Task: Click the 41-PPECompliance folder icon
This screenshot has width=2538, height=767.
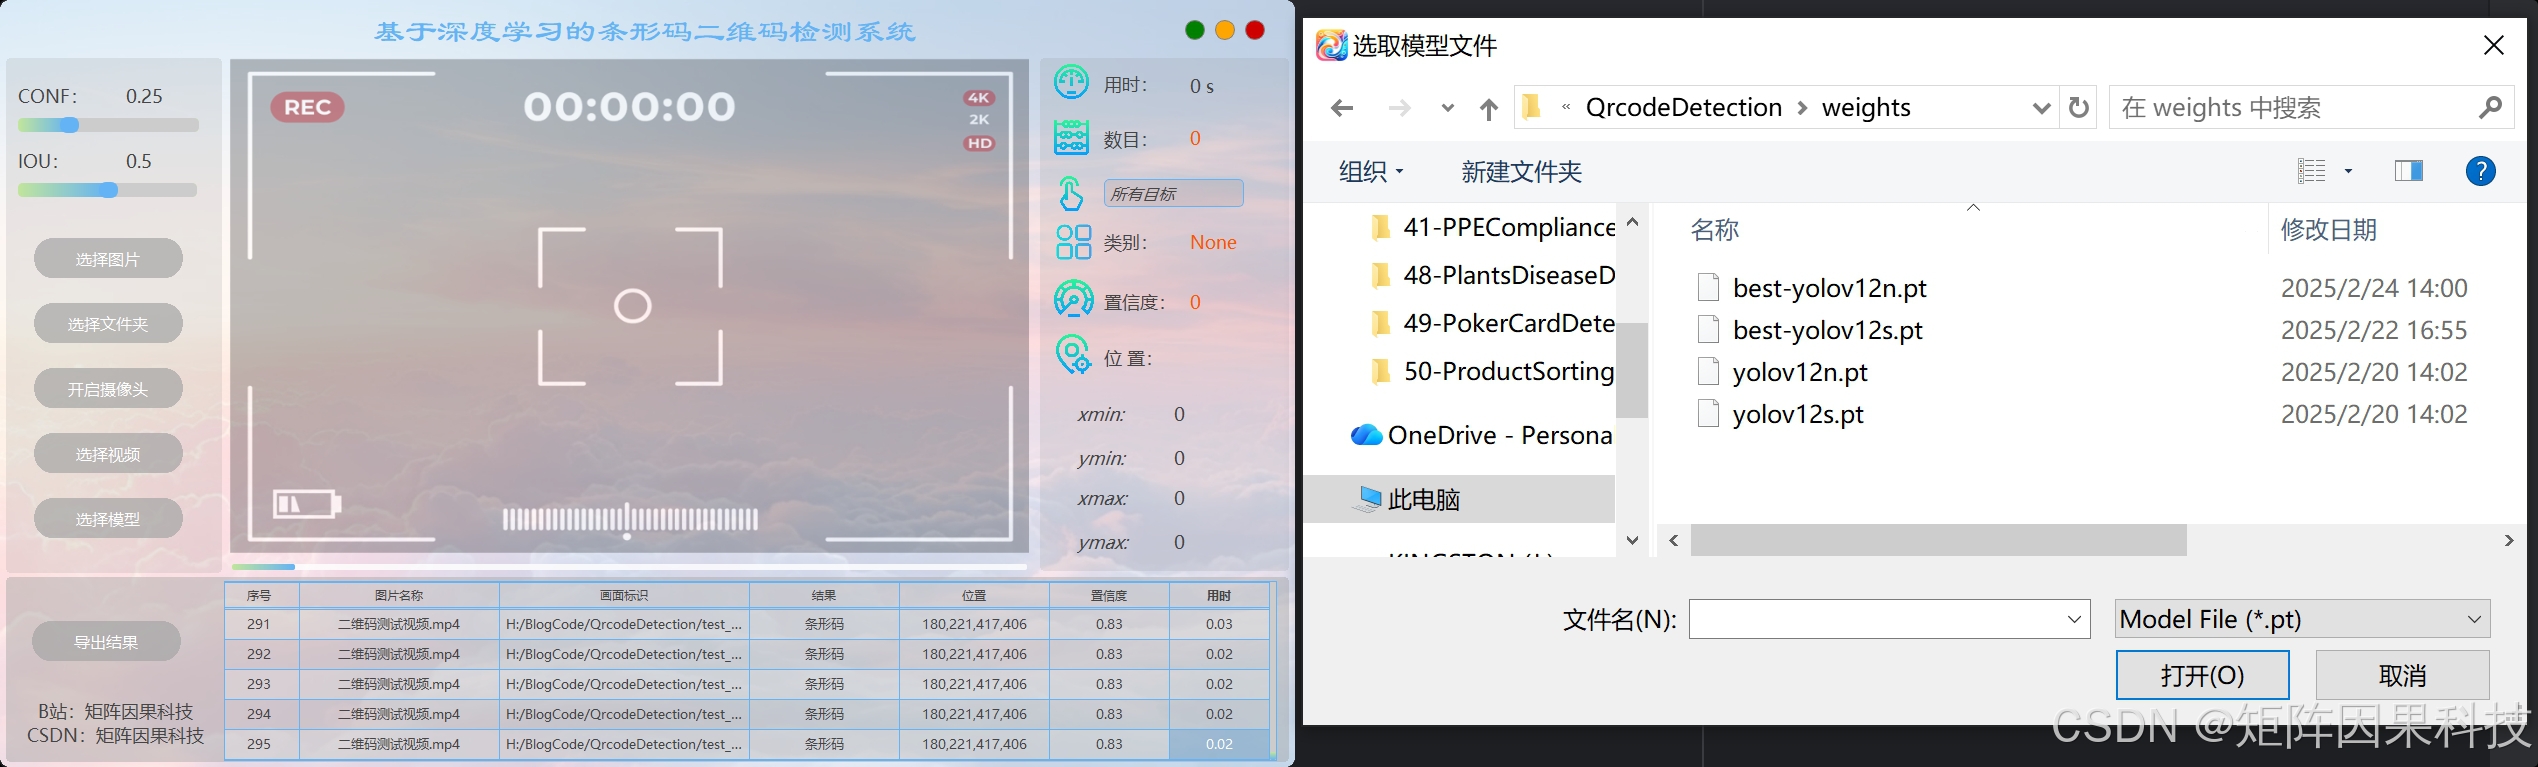Action: coord(1381,227)
